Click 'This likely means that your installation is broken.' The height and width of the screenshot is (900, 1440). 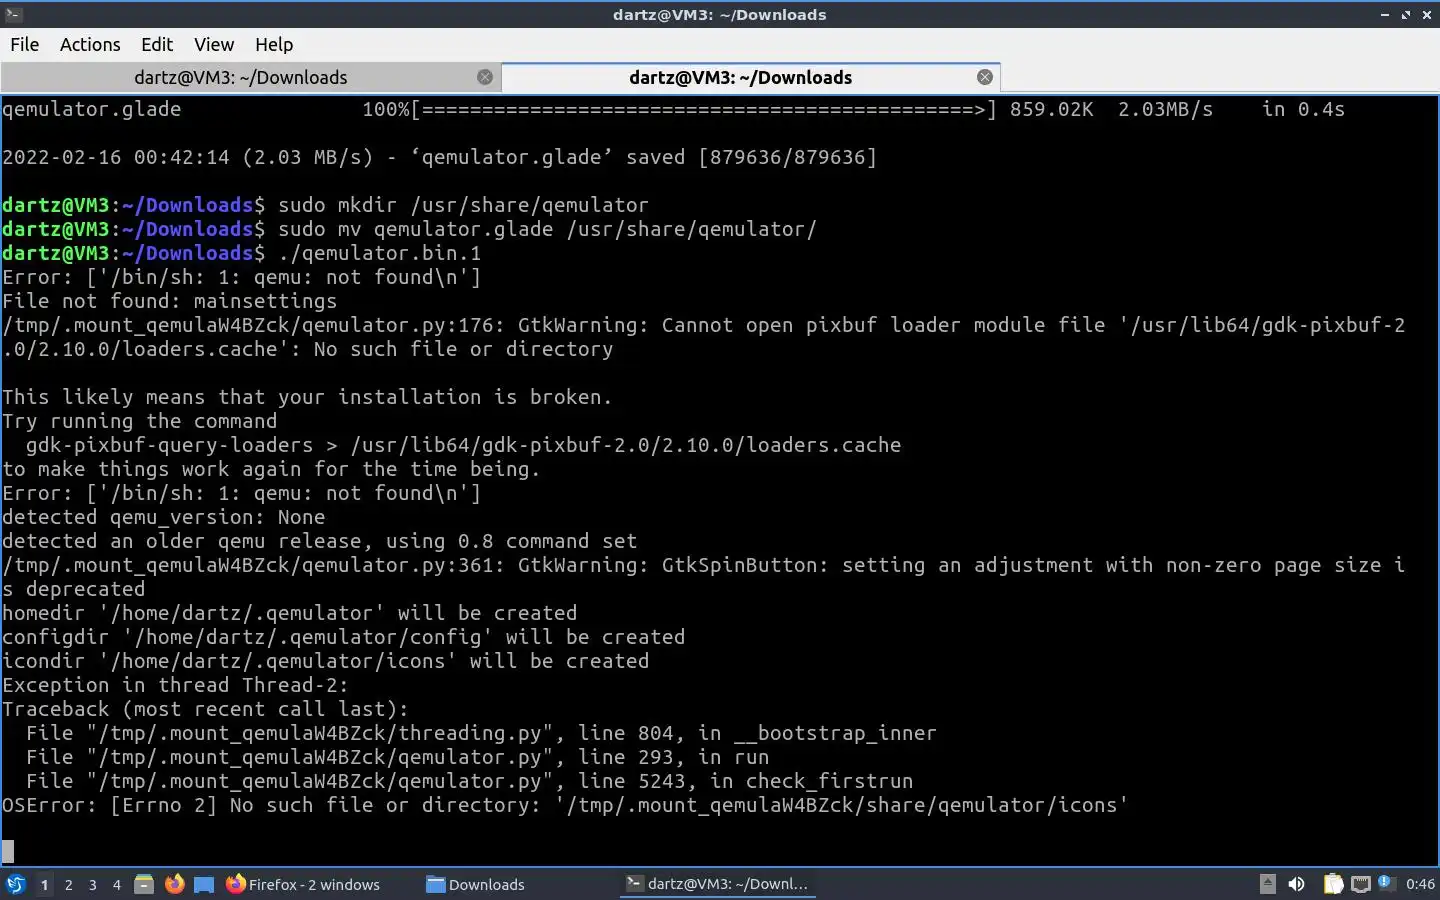click(x=307, y=397)
